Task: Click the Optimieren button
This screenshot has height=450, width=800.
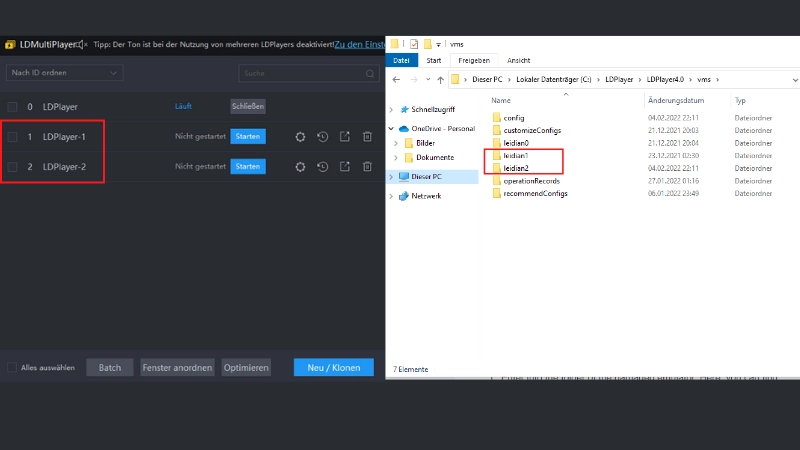Action: tap(246, 367)
